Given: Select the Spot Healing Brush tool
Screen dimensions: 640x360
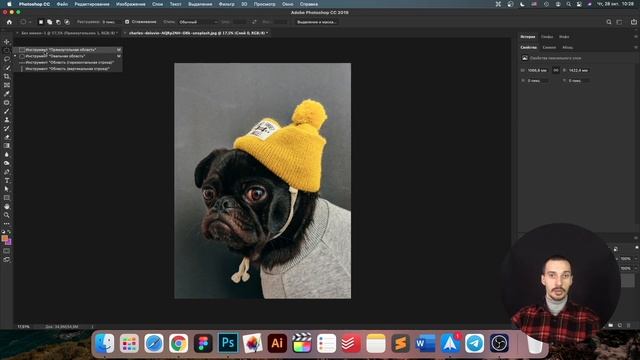Looking at the screenshot, I should (x=7, y=102).
